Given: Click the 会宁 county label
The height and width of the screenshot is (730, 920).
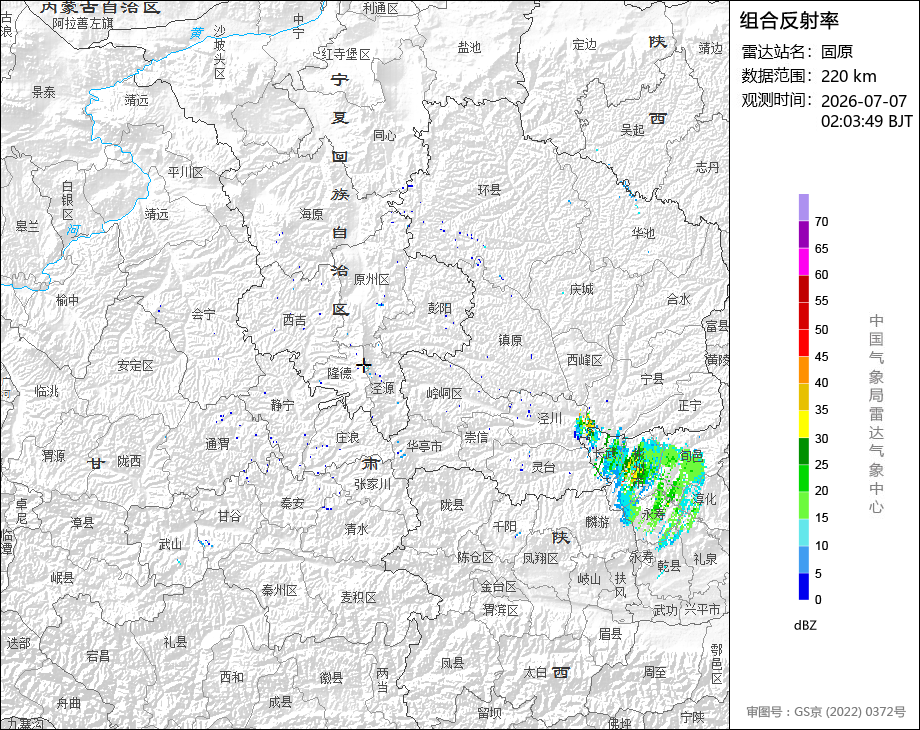Looking at the screenshot, I should pos(203,315).
